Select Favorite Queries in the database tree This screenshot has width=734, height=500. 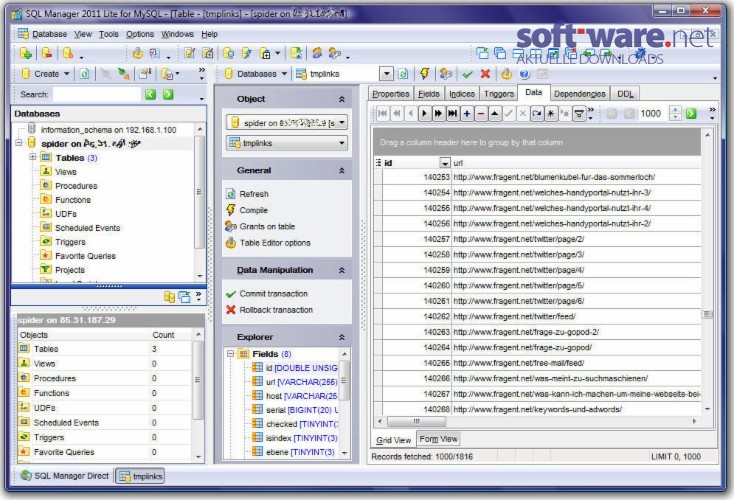[85, 256]
